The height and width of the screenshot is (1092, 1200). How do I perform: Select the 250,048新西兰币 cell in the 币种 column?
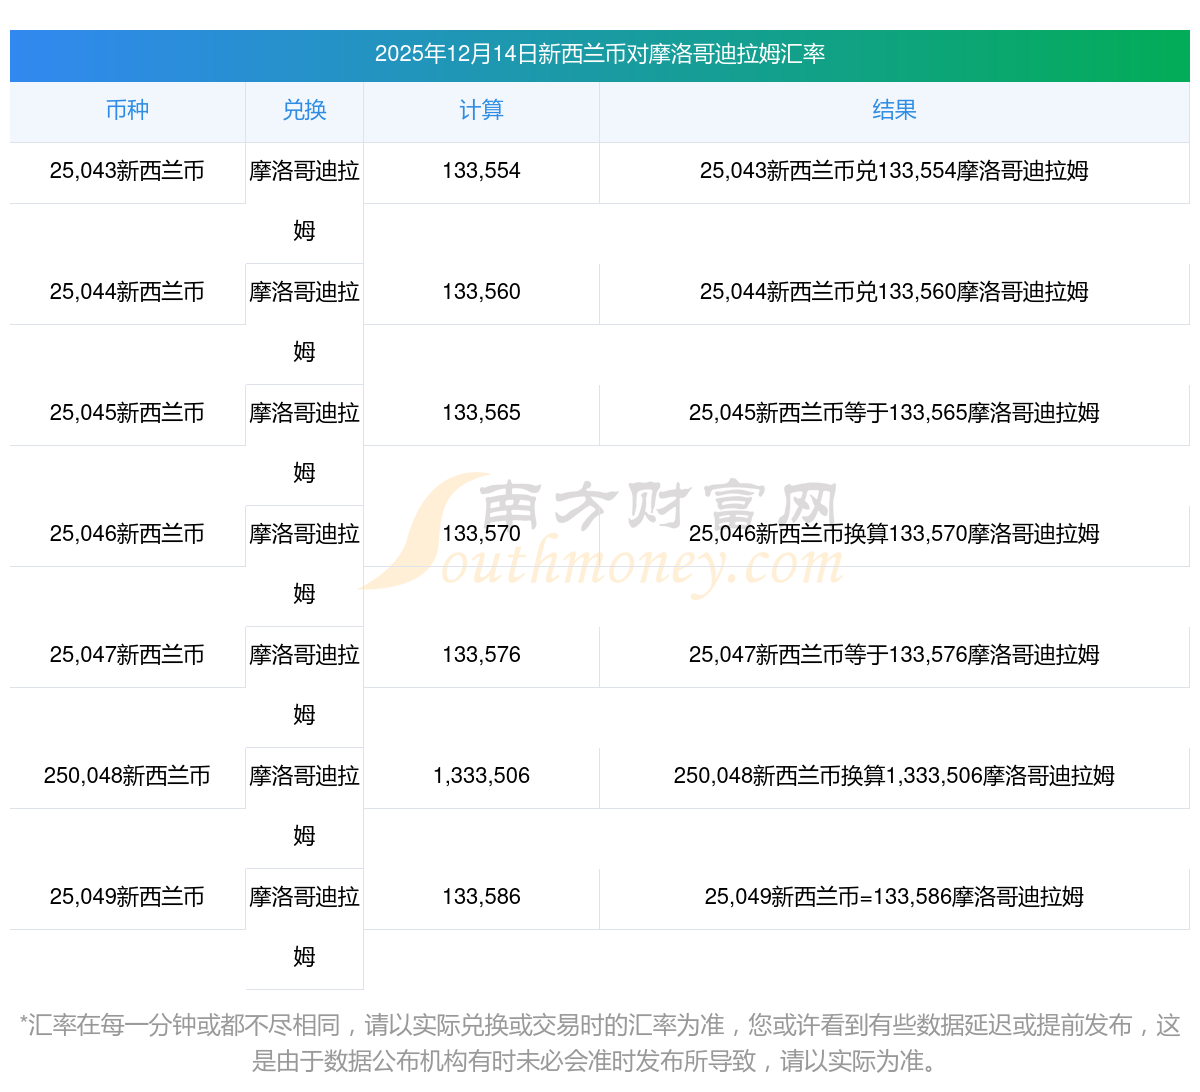coord(127,776)
